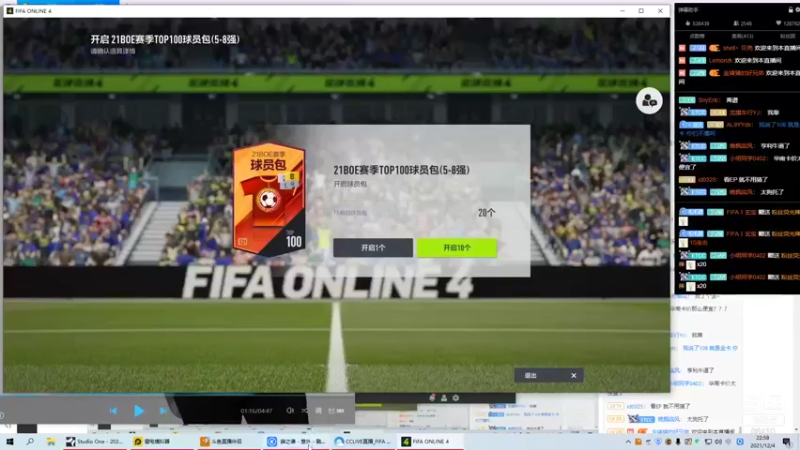Click the yellow-green level bar under stream toolbar
This screenshot has height=450, width=800.
[x=369, y=406]
